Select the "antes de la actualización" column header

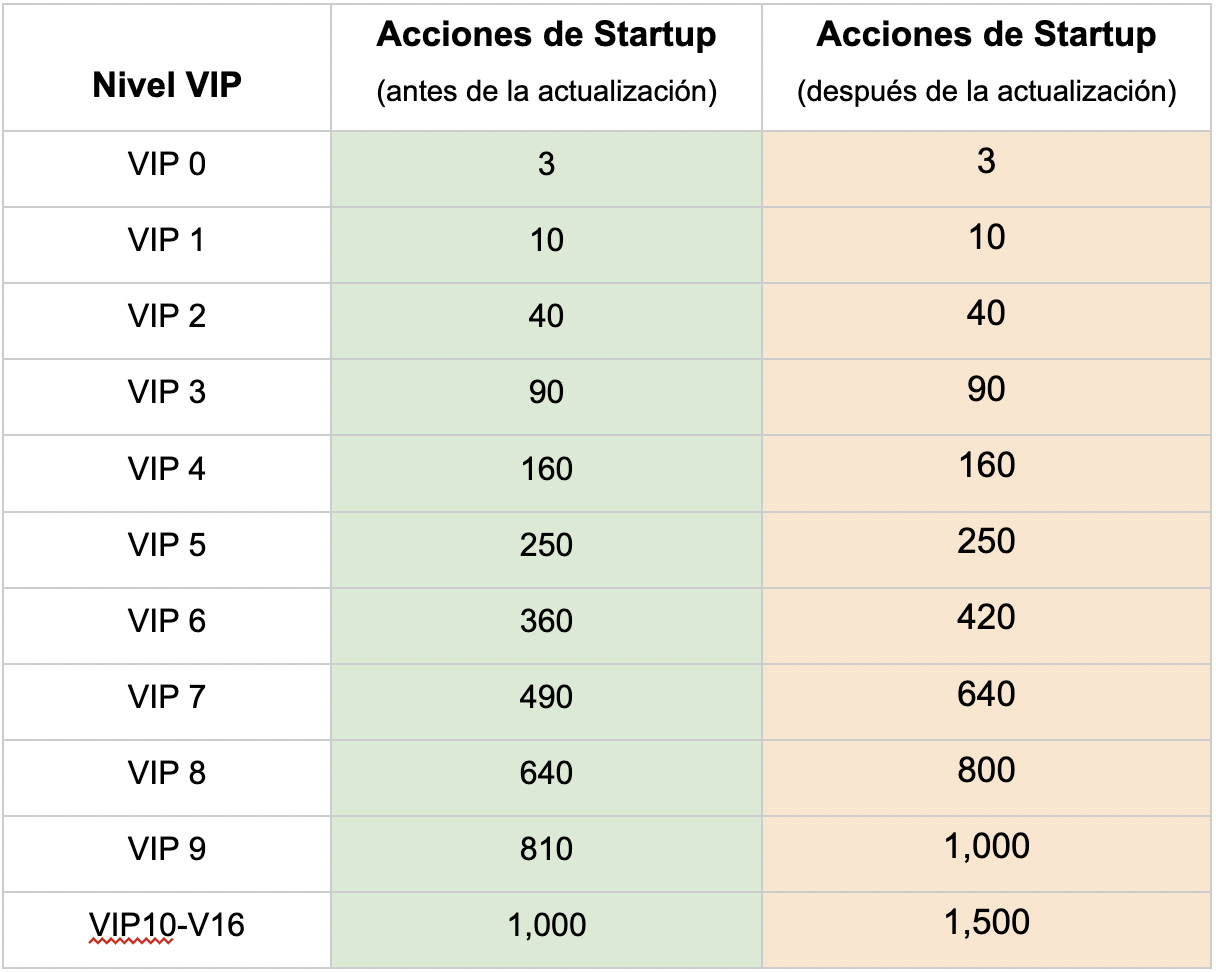(x=546, y=62)
